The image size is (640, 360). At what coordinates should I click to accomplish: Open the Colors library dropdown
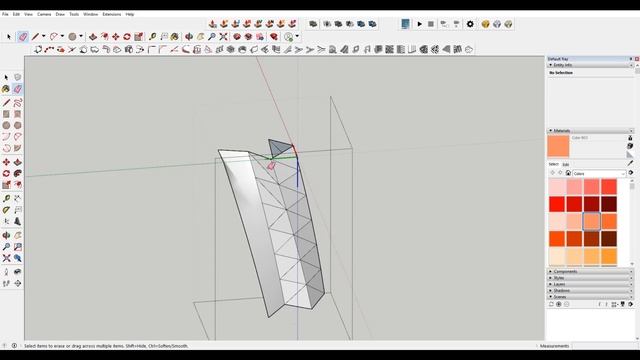(x=599, y=173)
